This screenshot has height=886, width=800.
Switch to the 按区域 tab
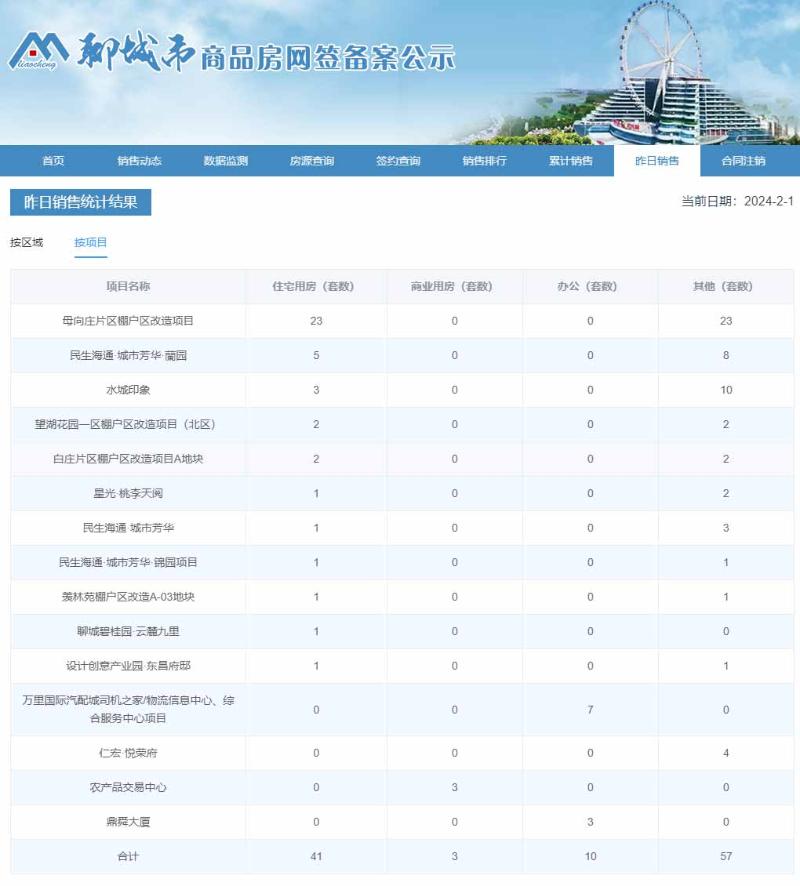[27, 242]
